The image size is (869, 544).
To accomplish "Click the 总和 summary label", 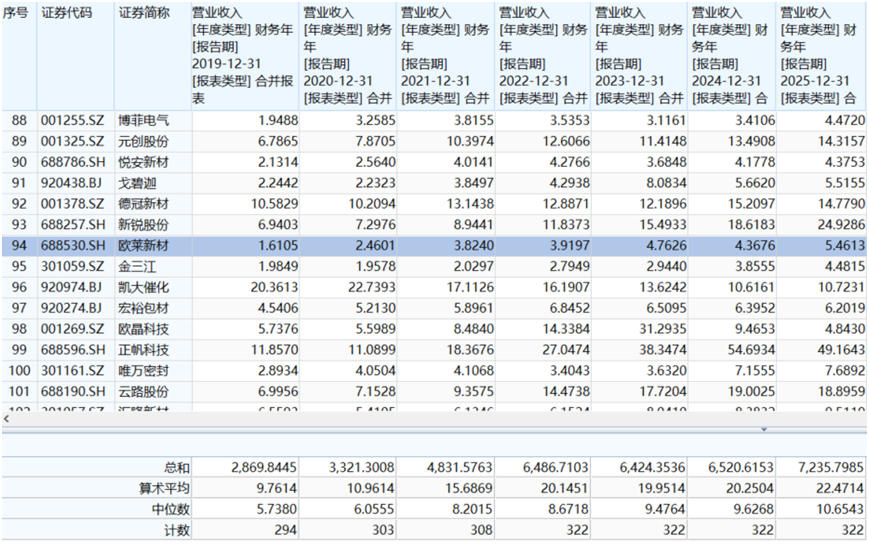I will [177, 468].
